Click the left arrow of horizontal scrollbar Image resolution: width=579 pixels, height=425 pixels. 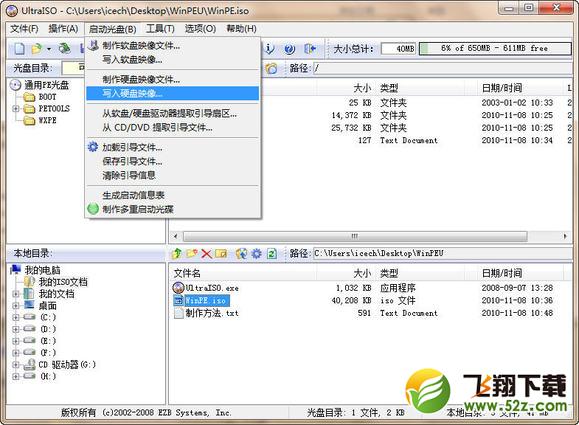pyautogui.click(x=176, y=236)
